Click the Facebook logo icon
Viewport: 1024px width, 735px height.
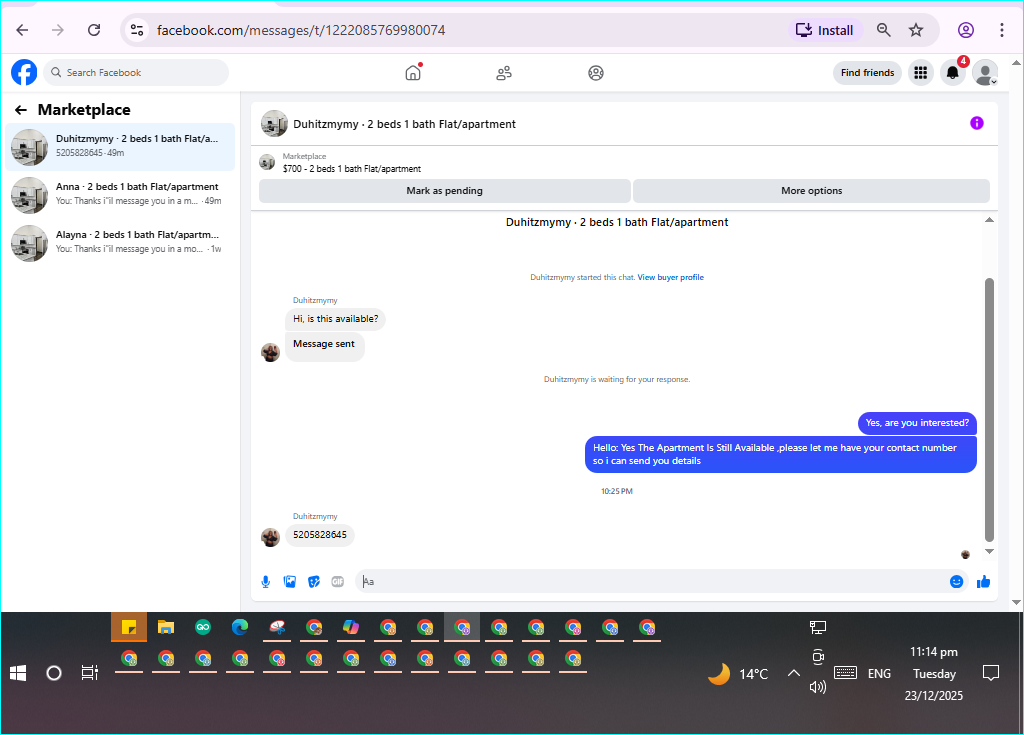click(24, 73)
